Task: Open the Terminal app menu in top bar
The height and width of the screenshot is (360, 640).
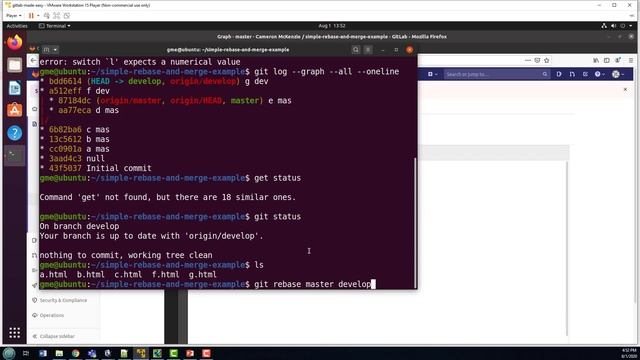Action: [x=54, y=26]
